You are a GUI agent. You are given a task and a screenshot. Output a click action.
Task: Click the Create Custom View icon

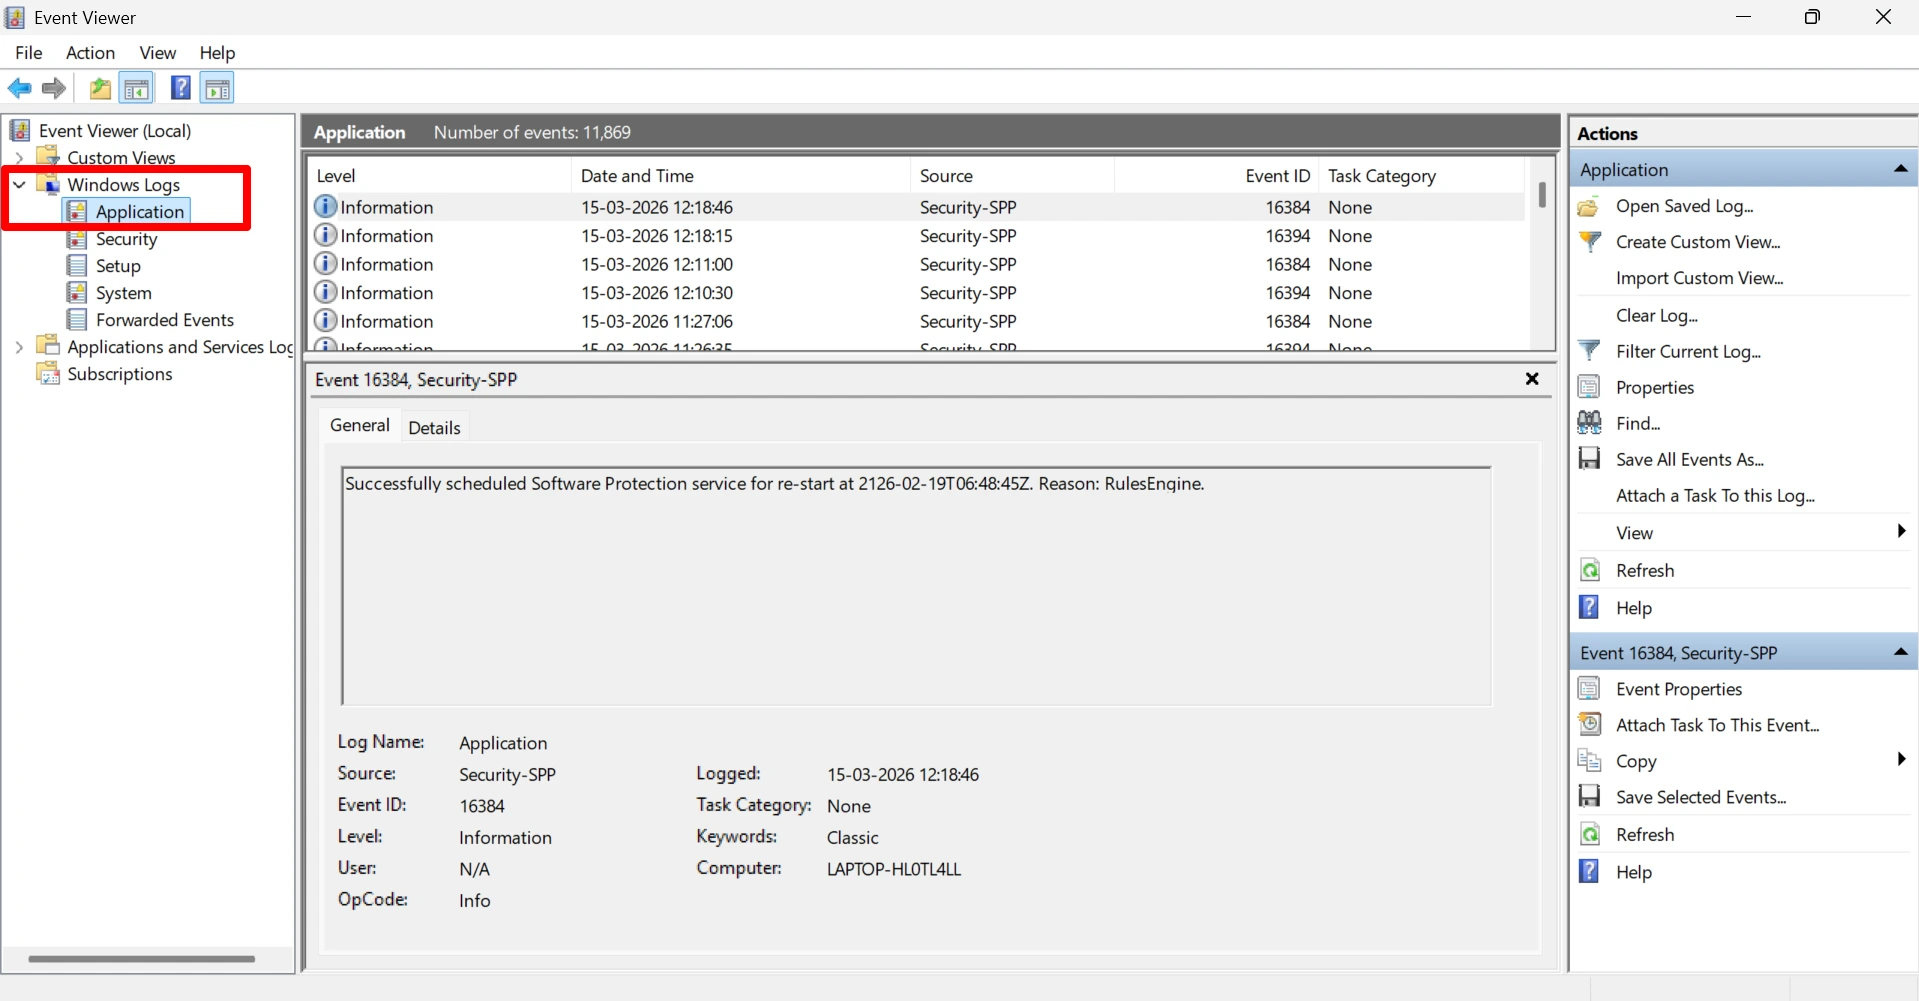pos(1590,241)
